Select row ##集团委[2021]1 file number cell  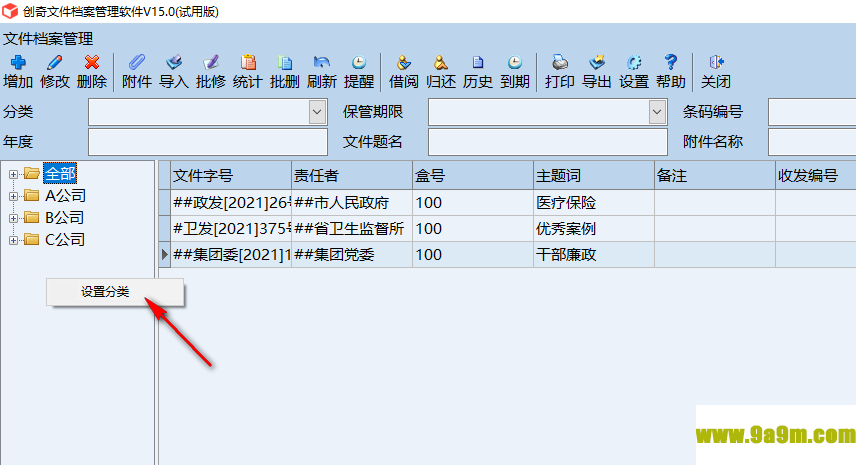231,254
